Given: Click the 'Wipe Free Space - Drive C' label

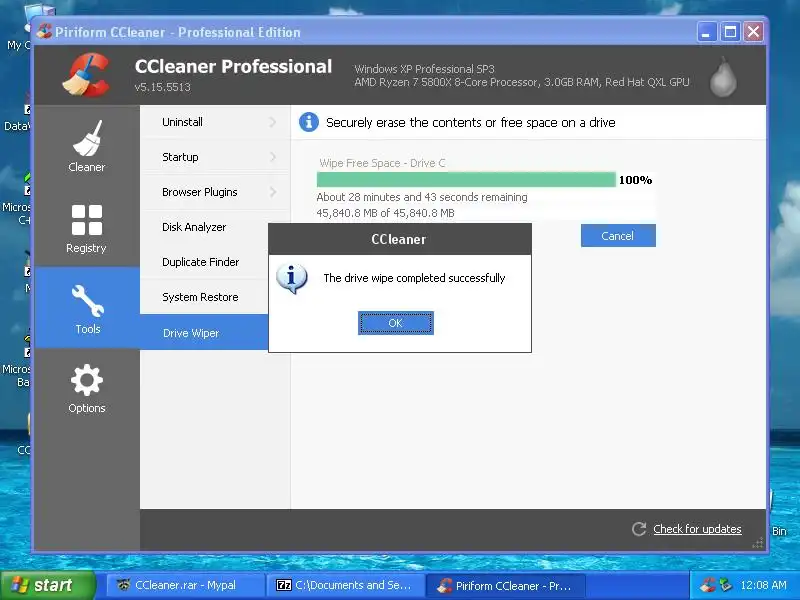Looking at the screenshot, I should pyautogui.click(x=382, y=163).
